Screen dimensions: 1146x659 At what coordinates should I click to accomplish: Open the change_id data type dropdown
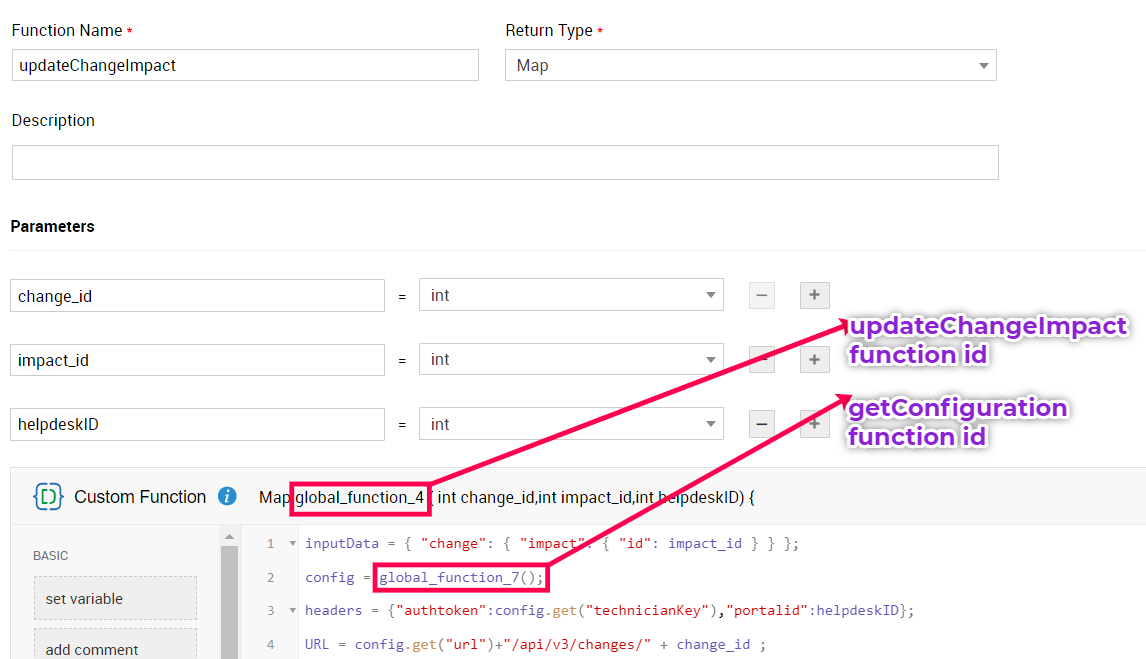pyautogui.click(x=571, y=295)
